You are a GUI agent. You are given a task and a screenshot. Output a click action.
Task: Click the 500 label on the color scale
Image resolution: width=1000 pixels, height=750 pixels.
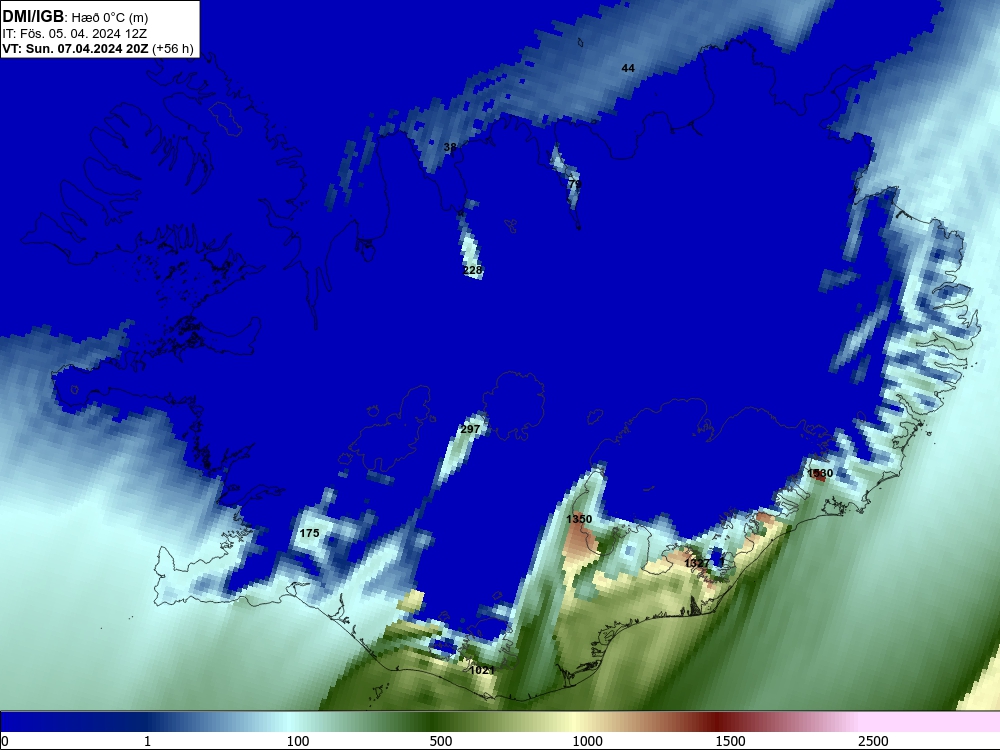441,741
